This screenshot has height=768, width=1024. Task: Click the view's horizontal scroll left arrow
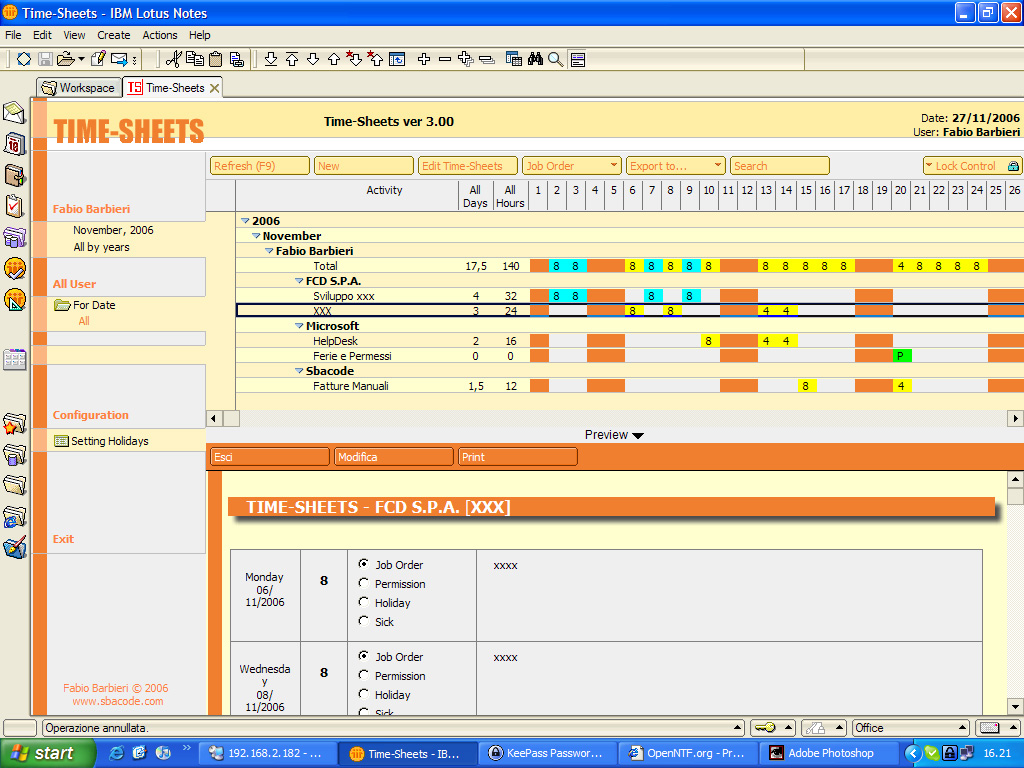coord(214,418)
